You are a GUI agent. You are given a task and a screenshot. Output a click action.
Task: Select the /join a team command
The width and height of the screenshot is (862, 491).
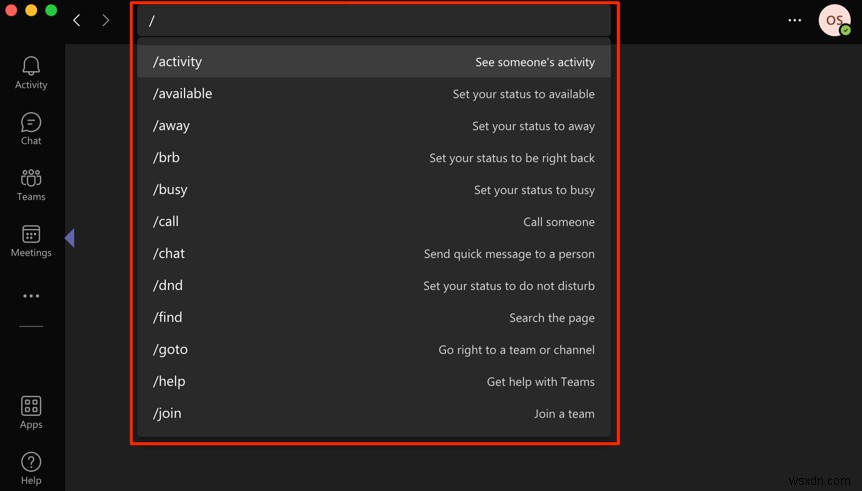(x=374, y=414)
